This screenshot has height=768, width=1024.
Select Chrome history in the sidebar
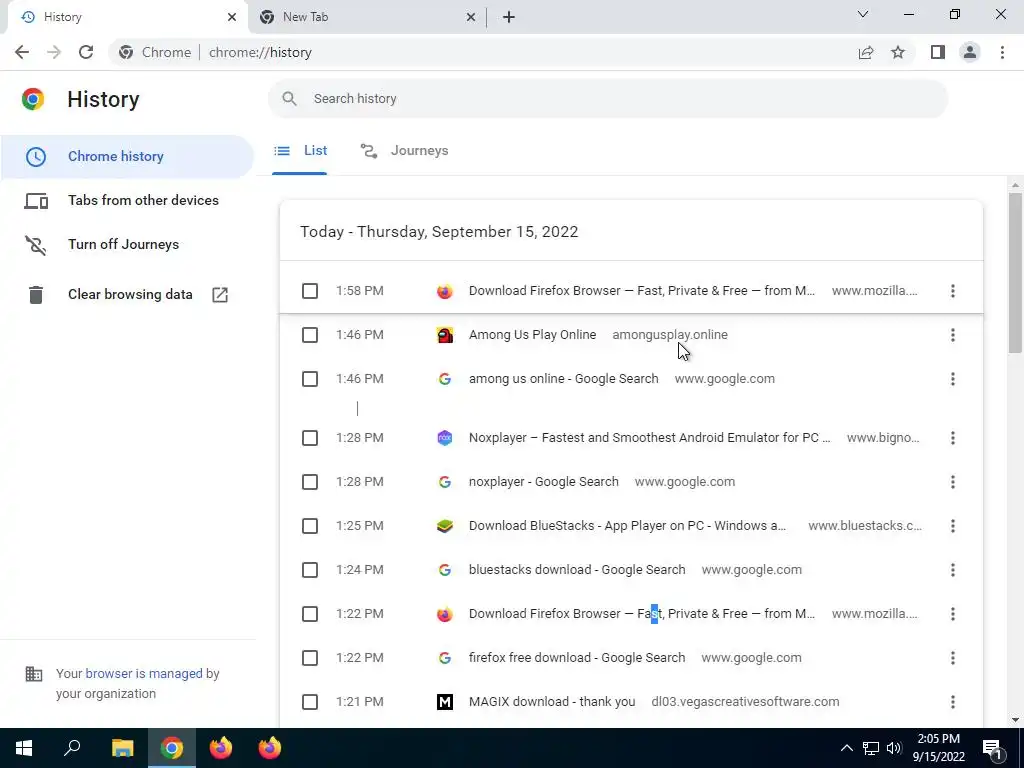click(127, 157)
